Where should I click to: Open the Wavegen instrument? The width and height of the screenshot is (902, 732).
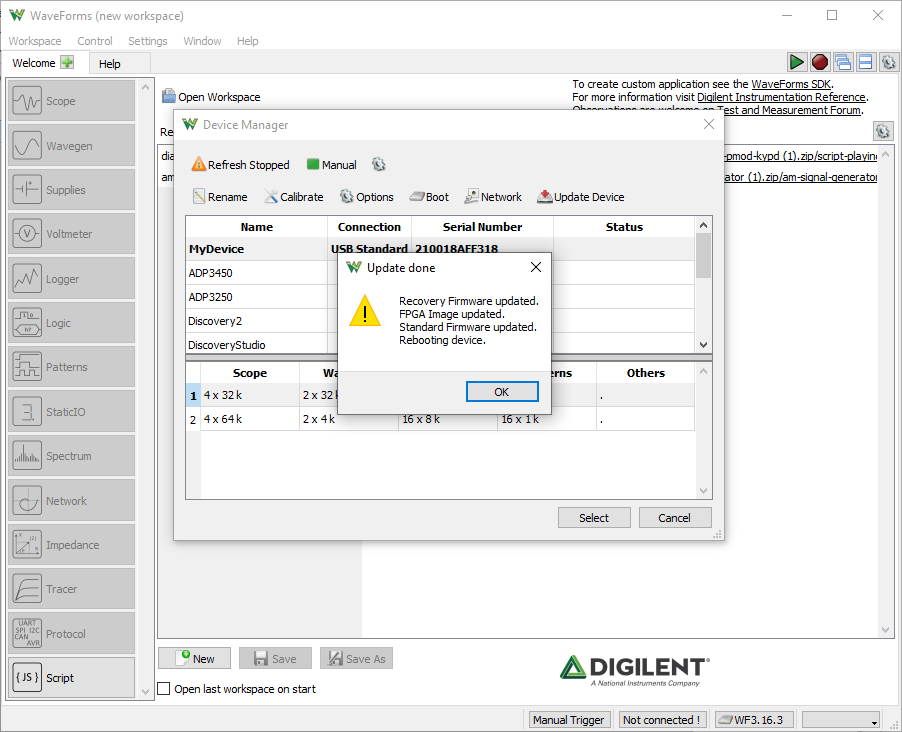pyautogui.click(x=71, y=146)
